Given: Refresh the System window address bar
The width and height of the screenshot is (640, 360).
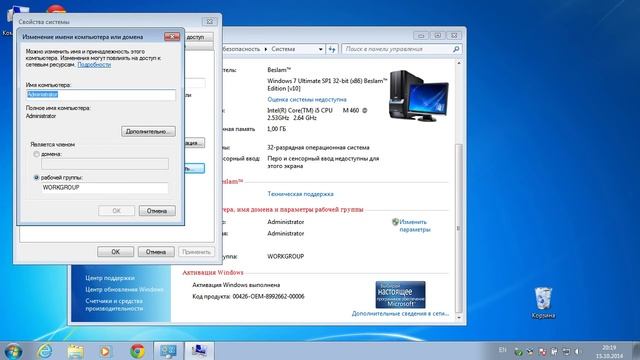Looking at the screenshot, I should (332, 49).
